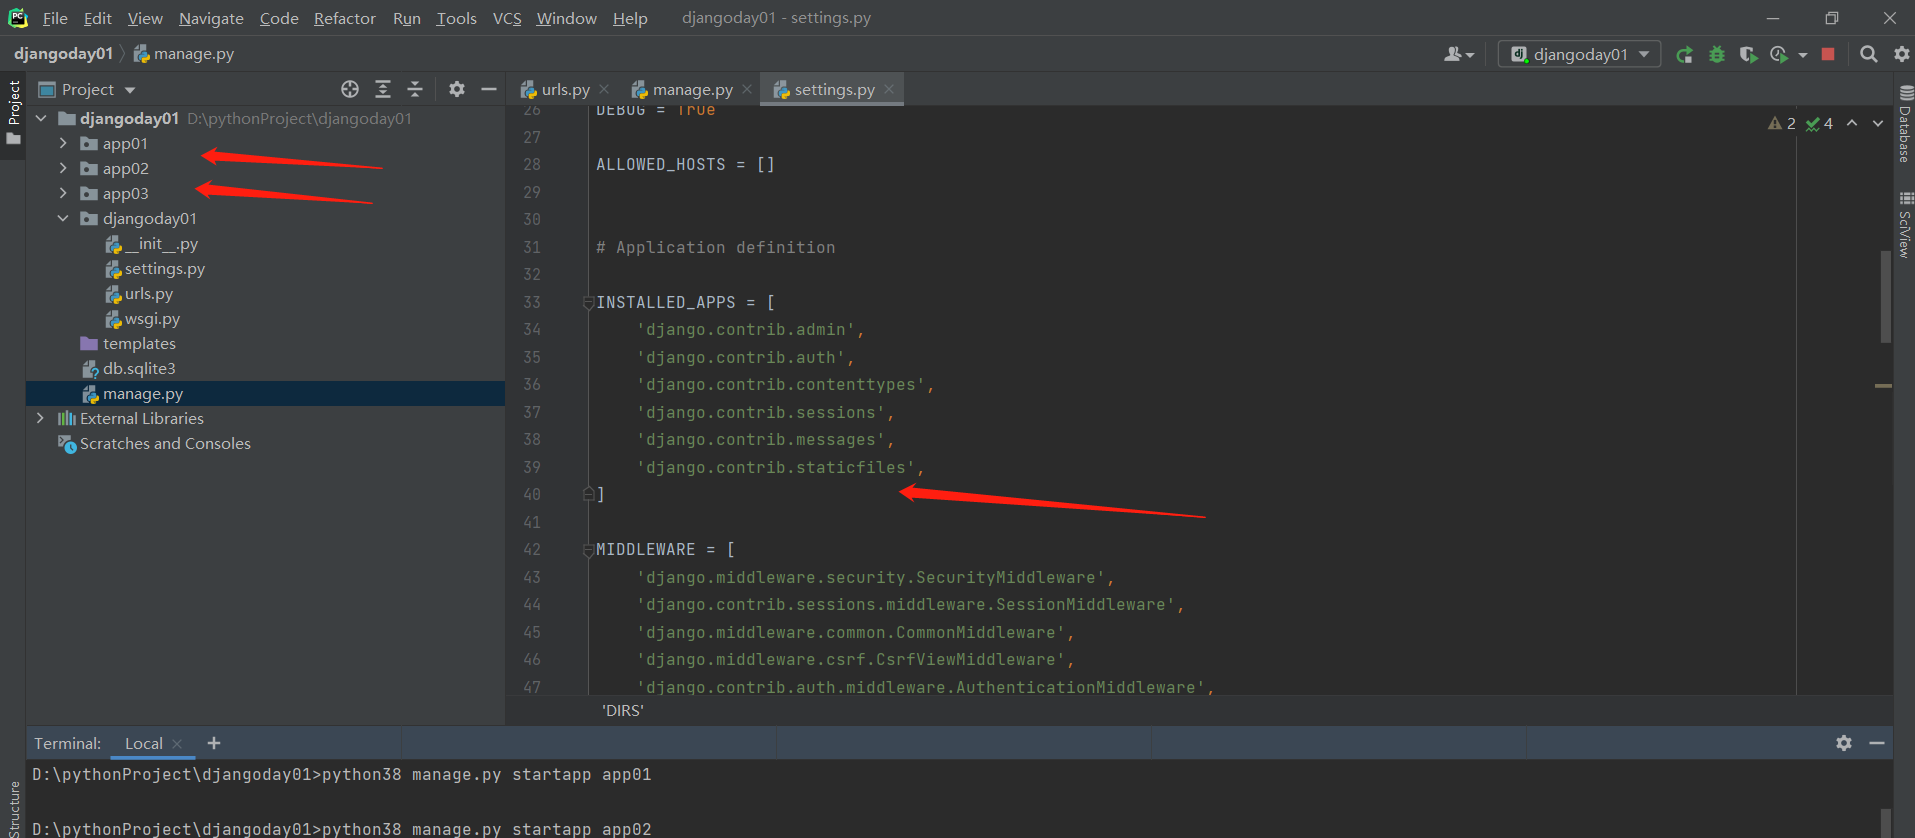
Task: Expand the profiler options arrow
Action: pos(1803,55)
